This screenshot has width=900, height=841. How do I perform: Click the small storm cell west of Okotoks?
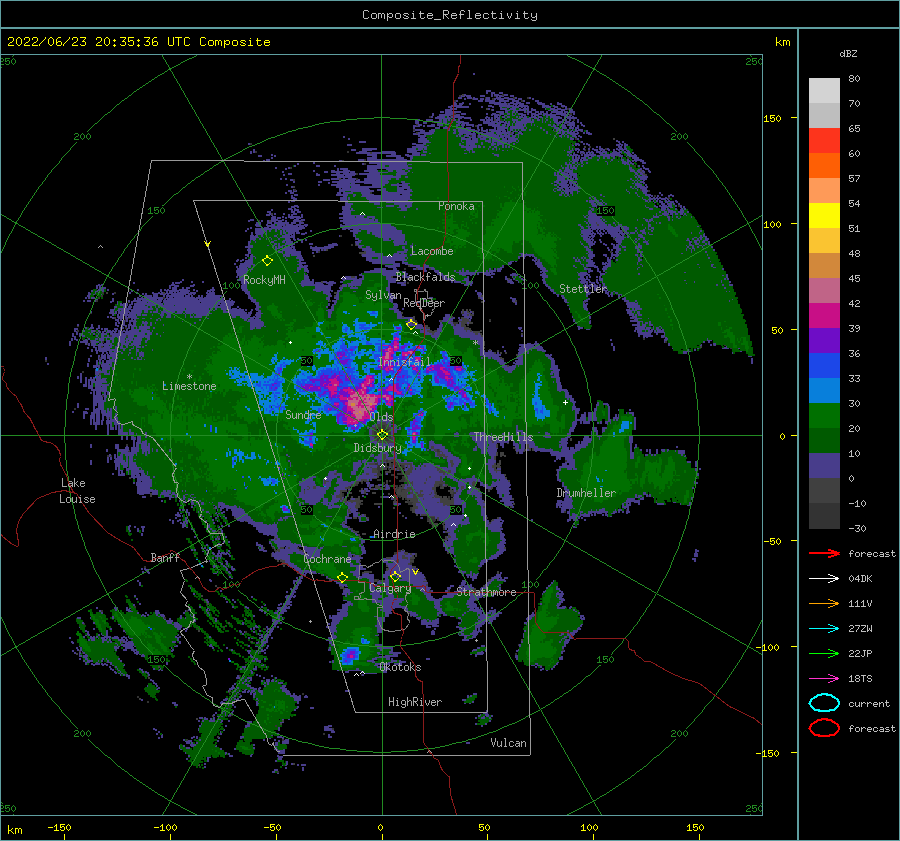(x=349, y=654)
